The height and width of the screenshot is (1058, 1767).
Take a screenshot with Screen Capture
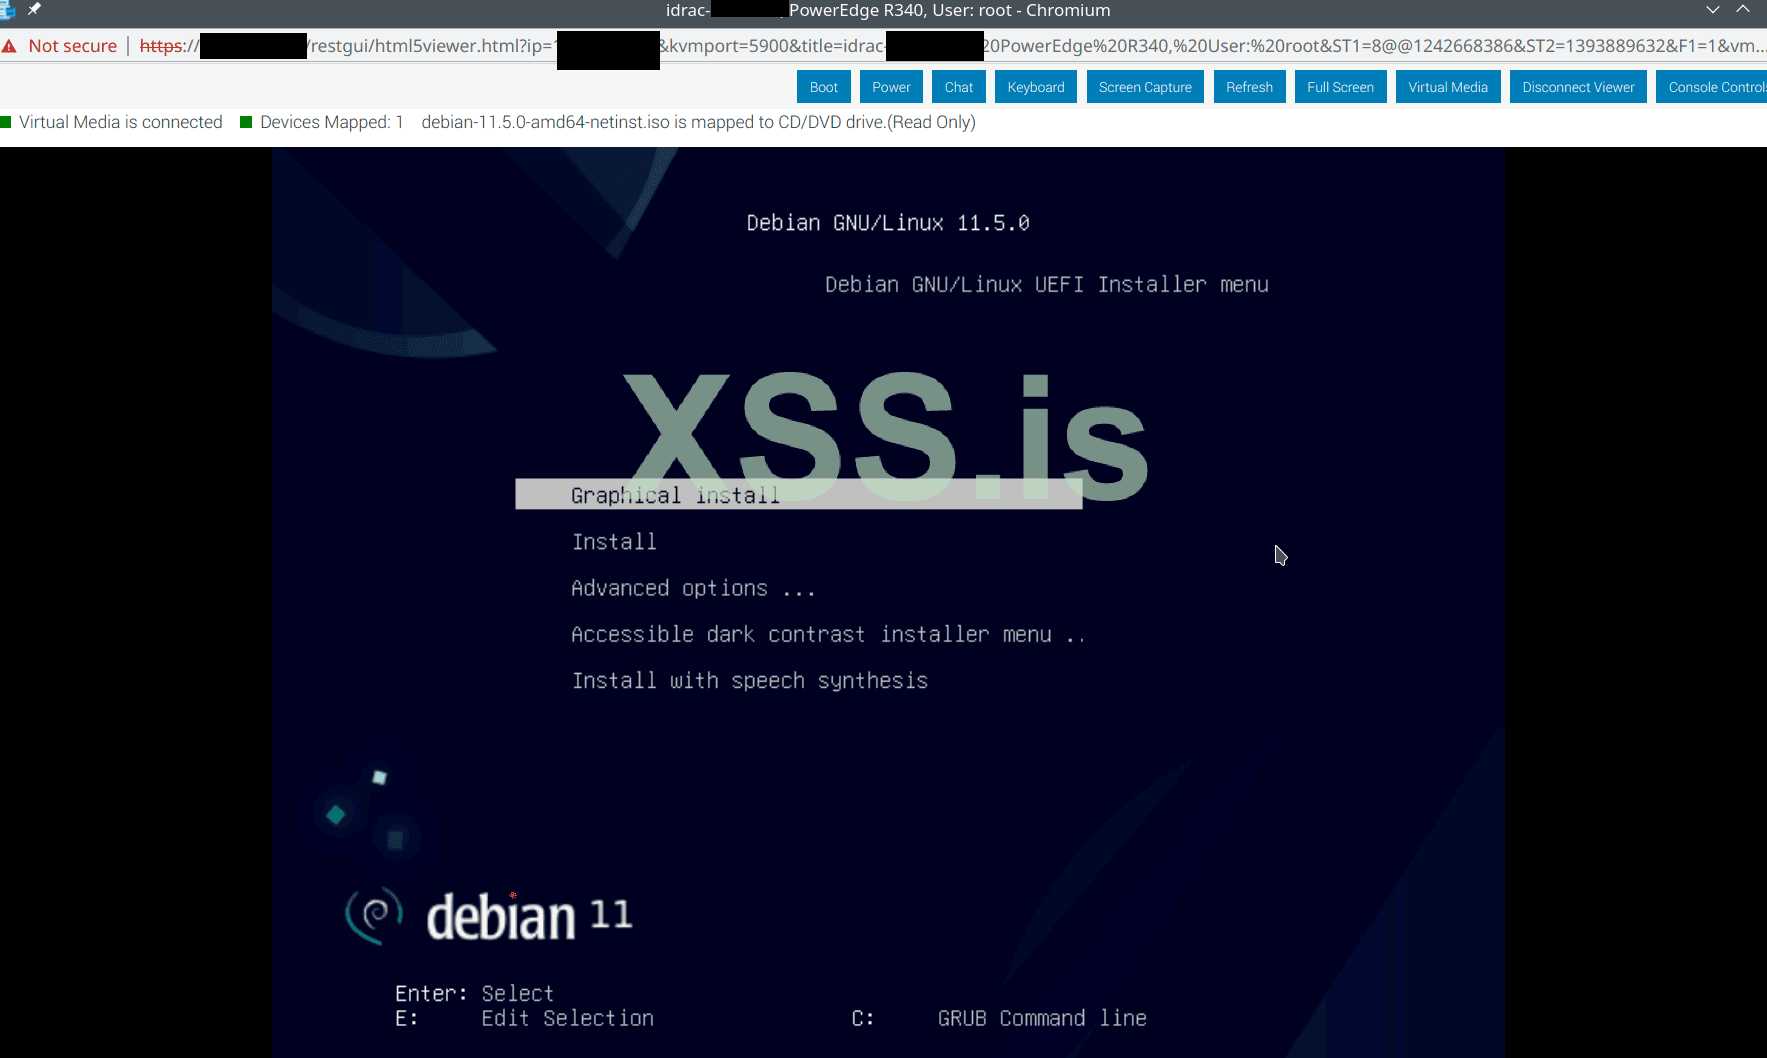click(x=1145, y=86)
